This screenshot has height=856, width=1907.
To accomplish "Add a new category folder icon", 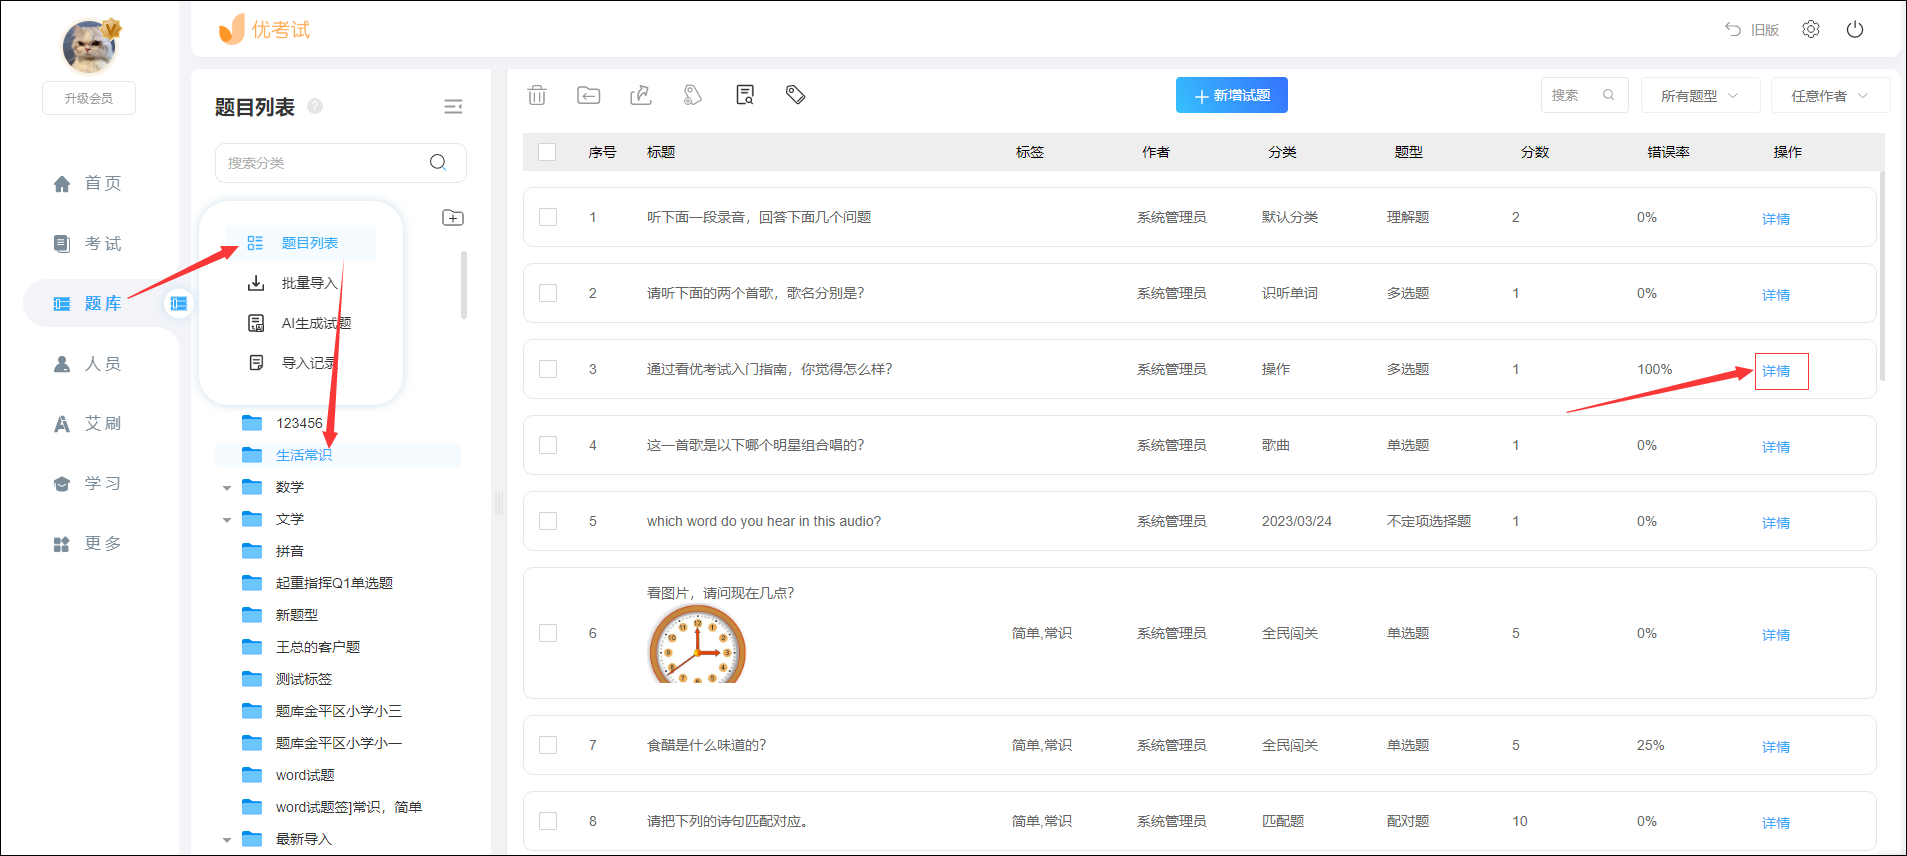I will click(453, 218).
